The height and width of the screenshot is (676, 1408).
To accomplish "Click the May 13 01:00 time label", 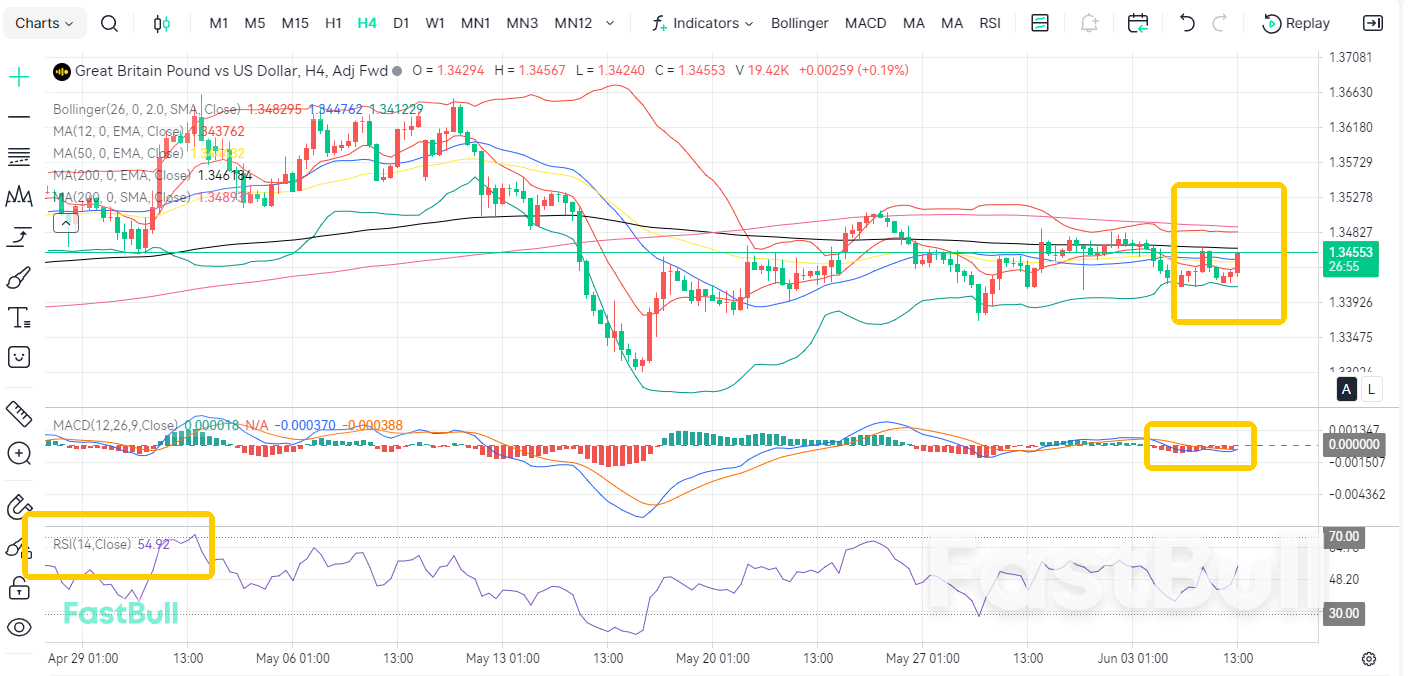I will [503, 658].
